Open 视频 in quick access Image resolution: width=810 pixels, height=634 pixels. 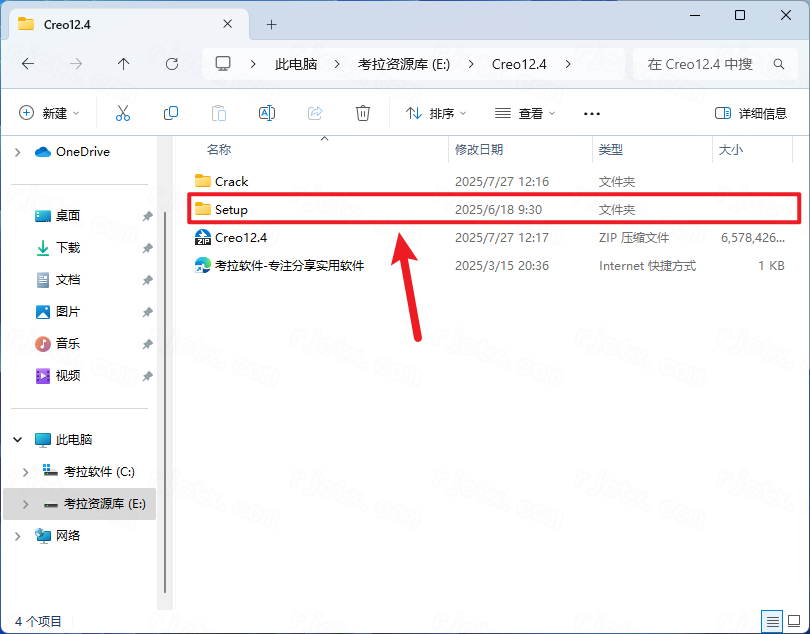[x=68, y=376]
